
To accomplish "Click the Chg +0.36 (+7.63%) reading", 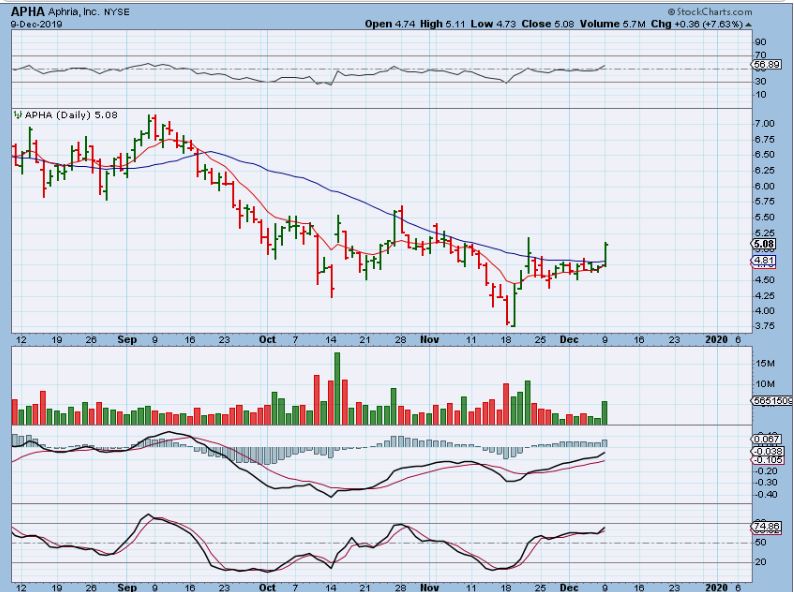I will (x=697, y=24).
